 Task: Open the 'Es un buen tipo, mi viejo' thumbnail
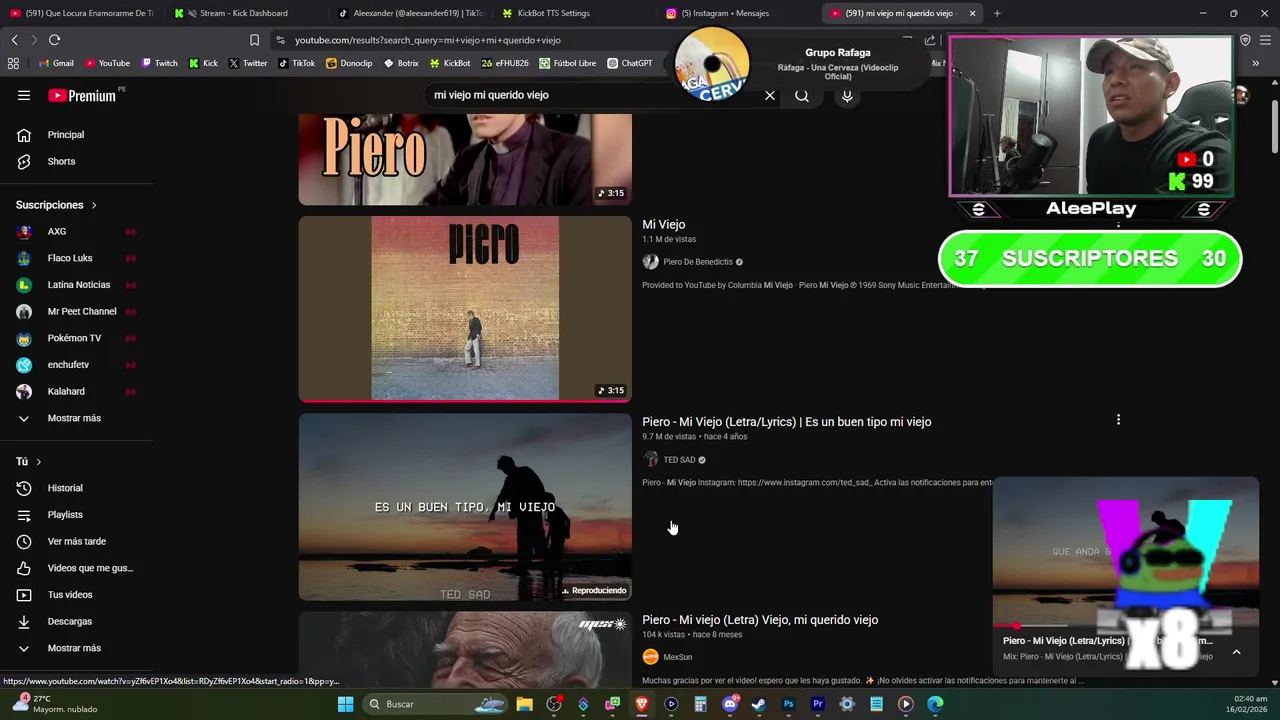coord(465,507)
